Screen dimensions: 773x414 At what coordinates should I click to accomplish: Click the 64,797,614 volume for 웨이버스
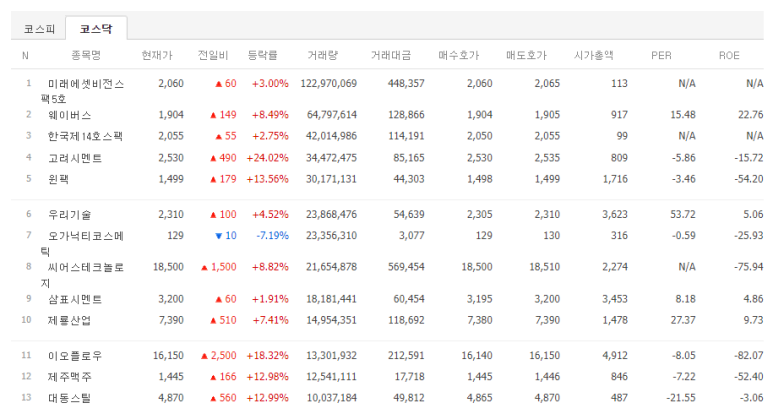(332, 115)
